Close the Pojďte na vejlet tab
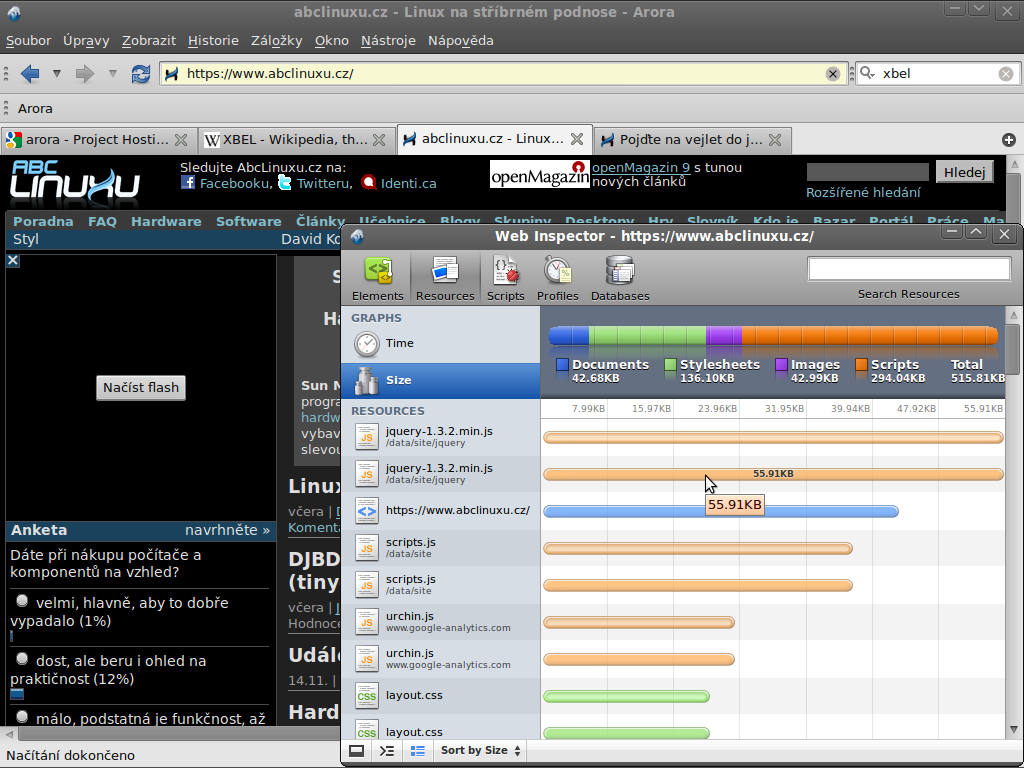 tap(775, 140)
